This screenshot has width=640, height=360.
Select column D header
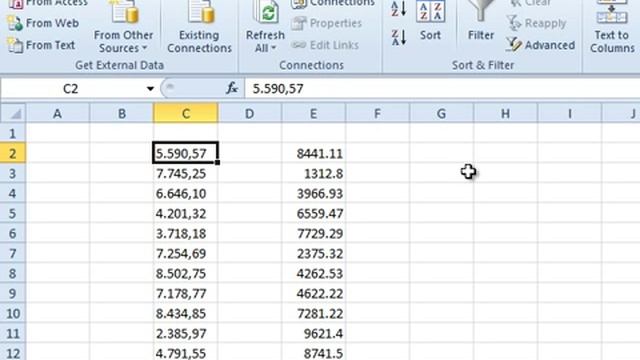click(x=249, y=113)
